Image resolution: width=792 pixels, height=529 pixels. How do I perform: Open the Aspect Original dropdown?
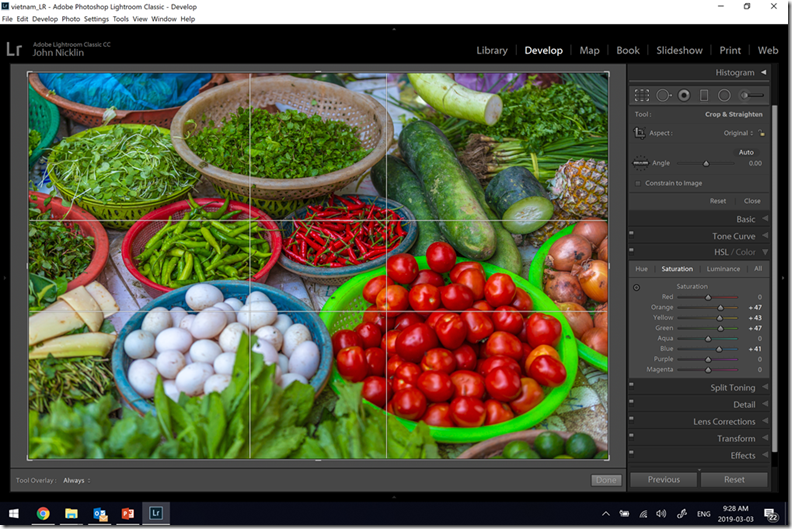point(737,132)
